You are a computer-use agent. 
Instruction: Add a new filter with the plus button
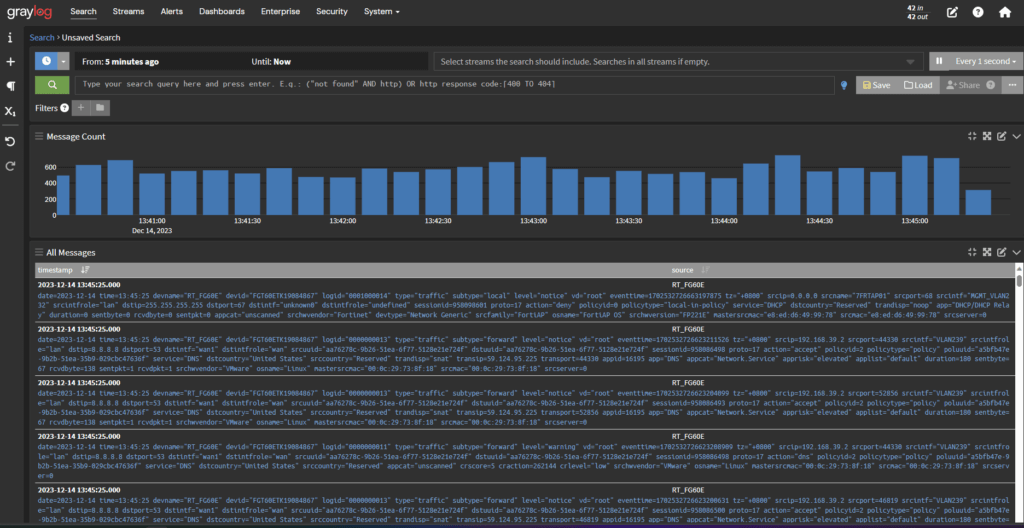coord(82,107)
